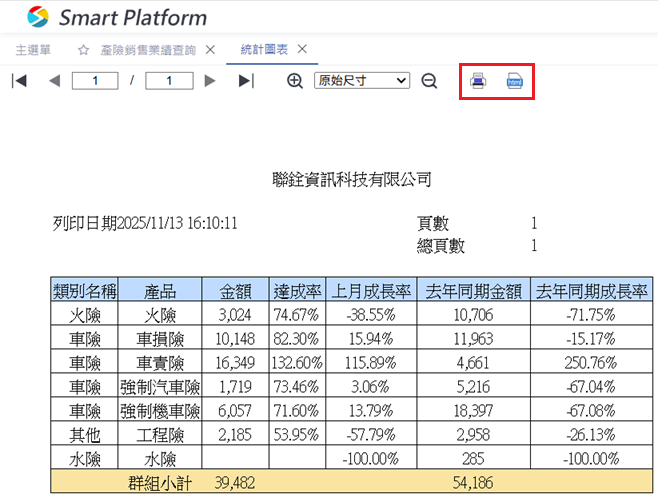Go to the next report page
The height and width of the screenshot is (499, 660).
coord(210,81)
